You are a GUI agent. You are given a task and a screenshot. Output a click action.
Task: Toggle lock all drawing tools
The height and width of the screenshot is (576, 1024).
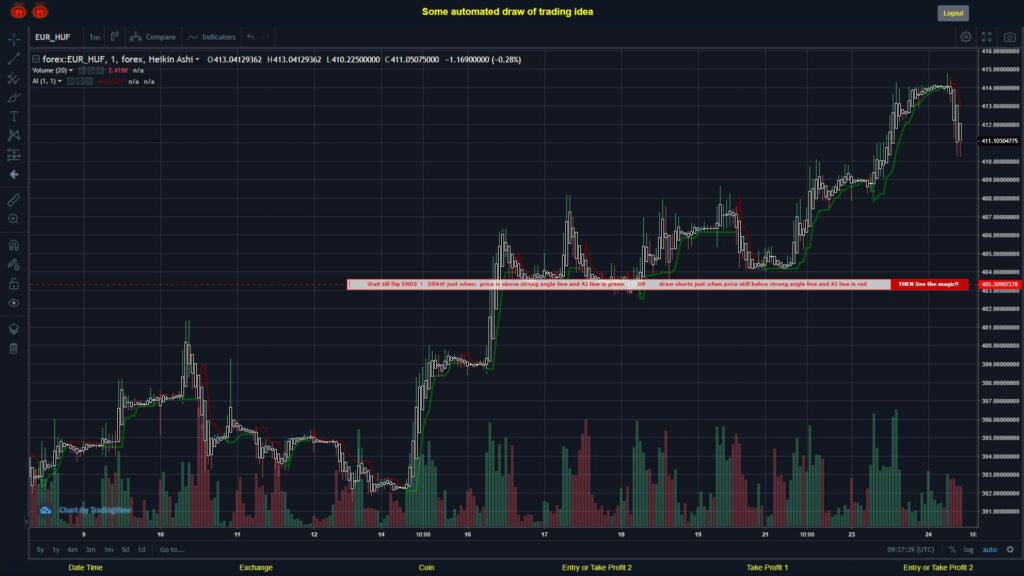14,283
